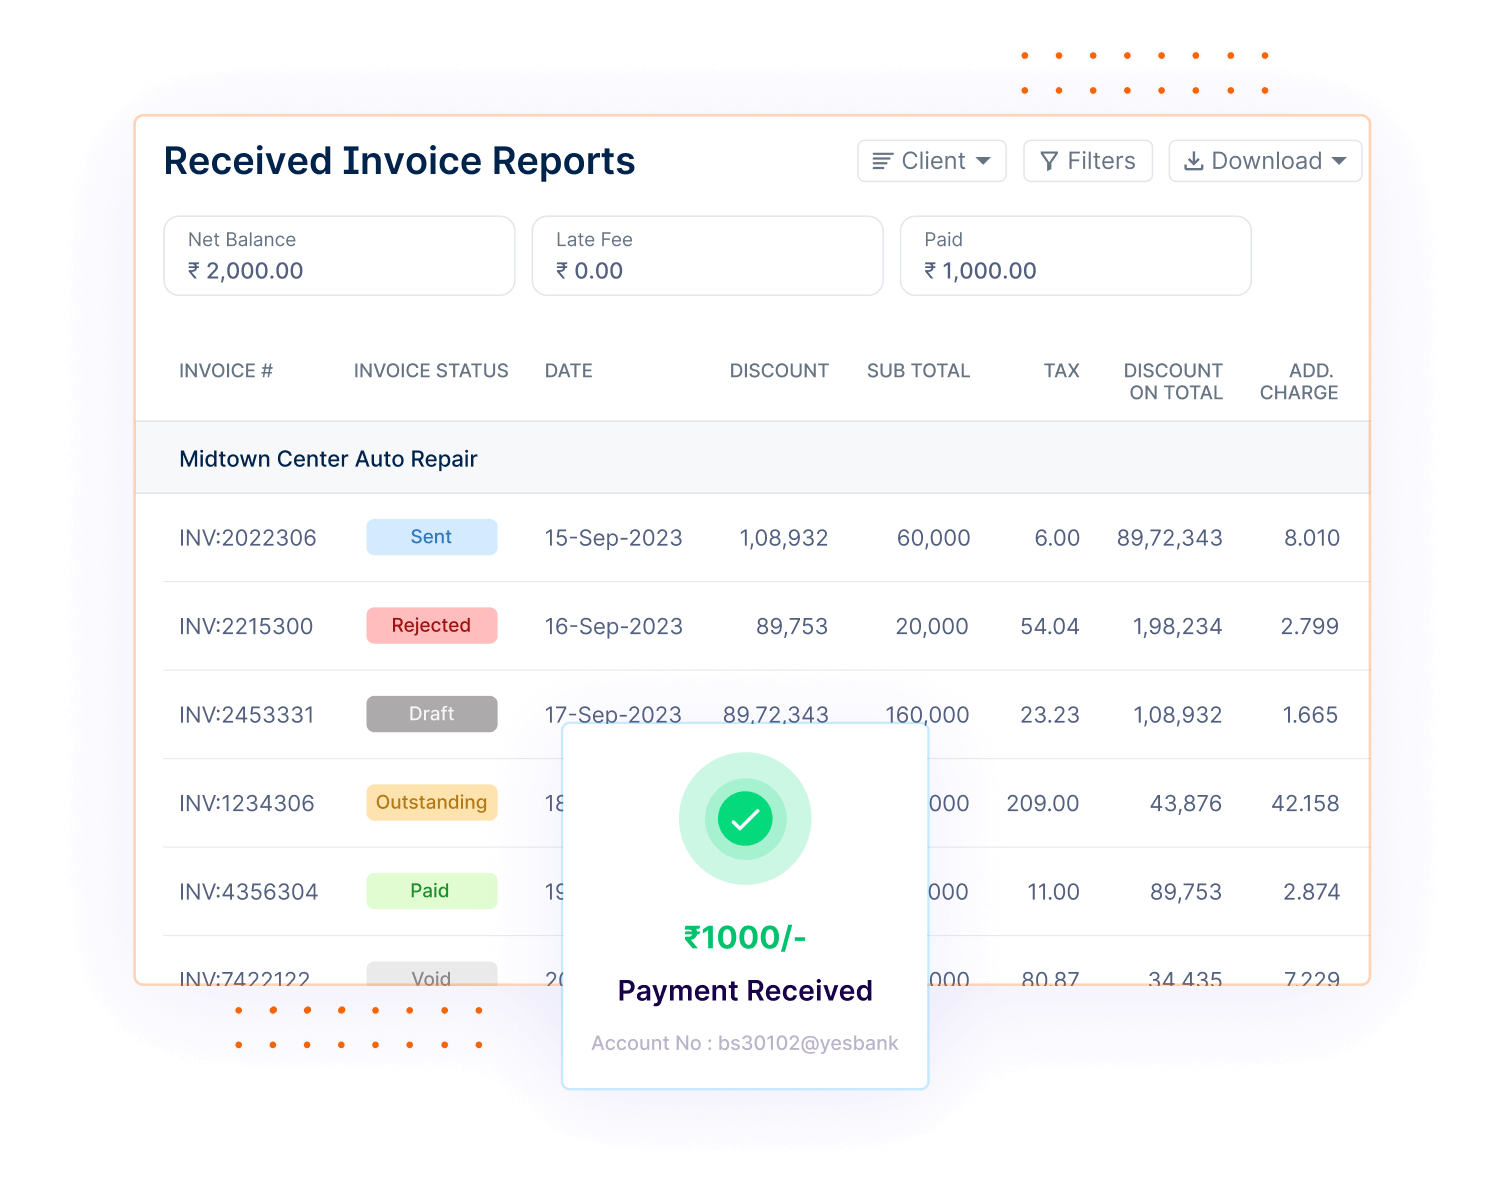Open invoice INV:2215300
The height and width of the screenshot is (1202, 1502).
pos(246,627)
